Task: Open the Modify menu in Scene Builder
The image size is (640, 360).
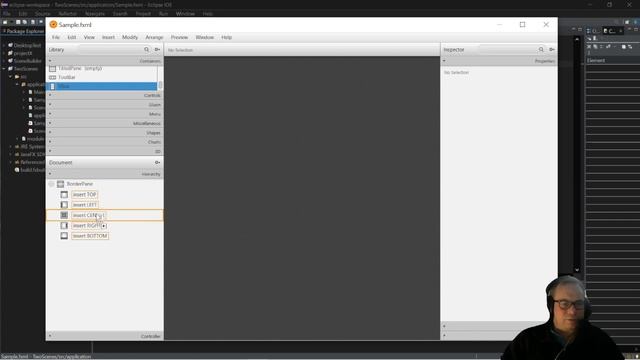Action: coord(130,37)
